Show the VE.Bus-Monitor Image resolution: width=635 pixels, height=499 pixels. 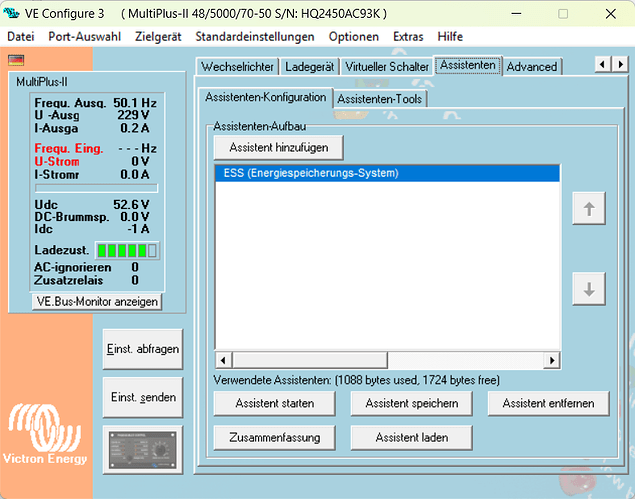point(97,302)
